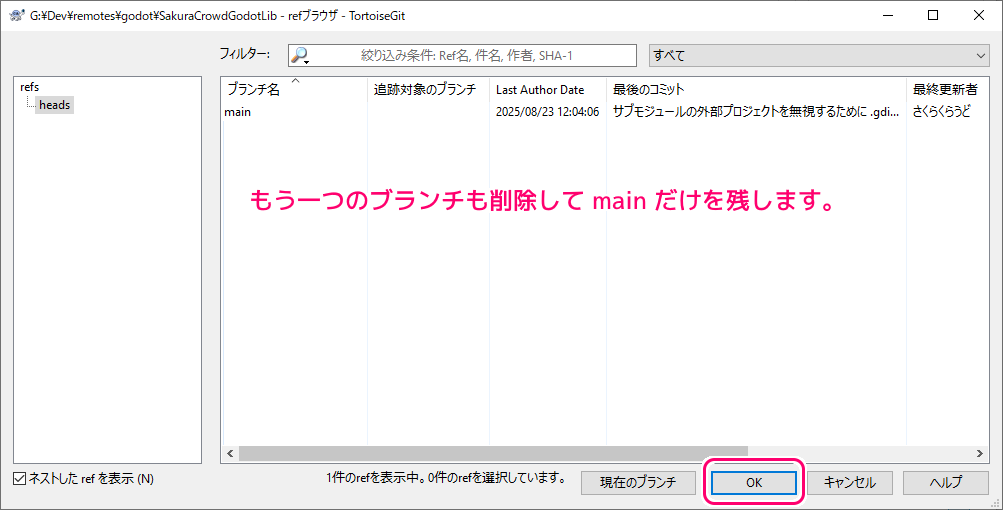Minimize the ref browser window
The width and height of the screenshot is (1003, 510).
[x=887, y=15]
